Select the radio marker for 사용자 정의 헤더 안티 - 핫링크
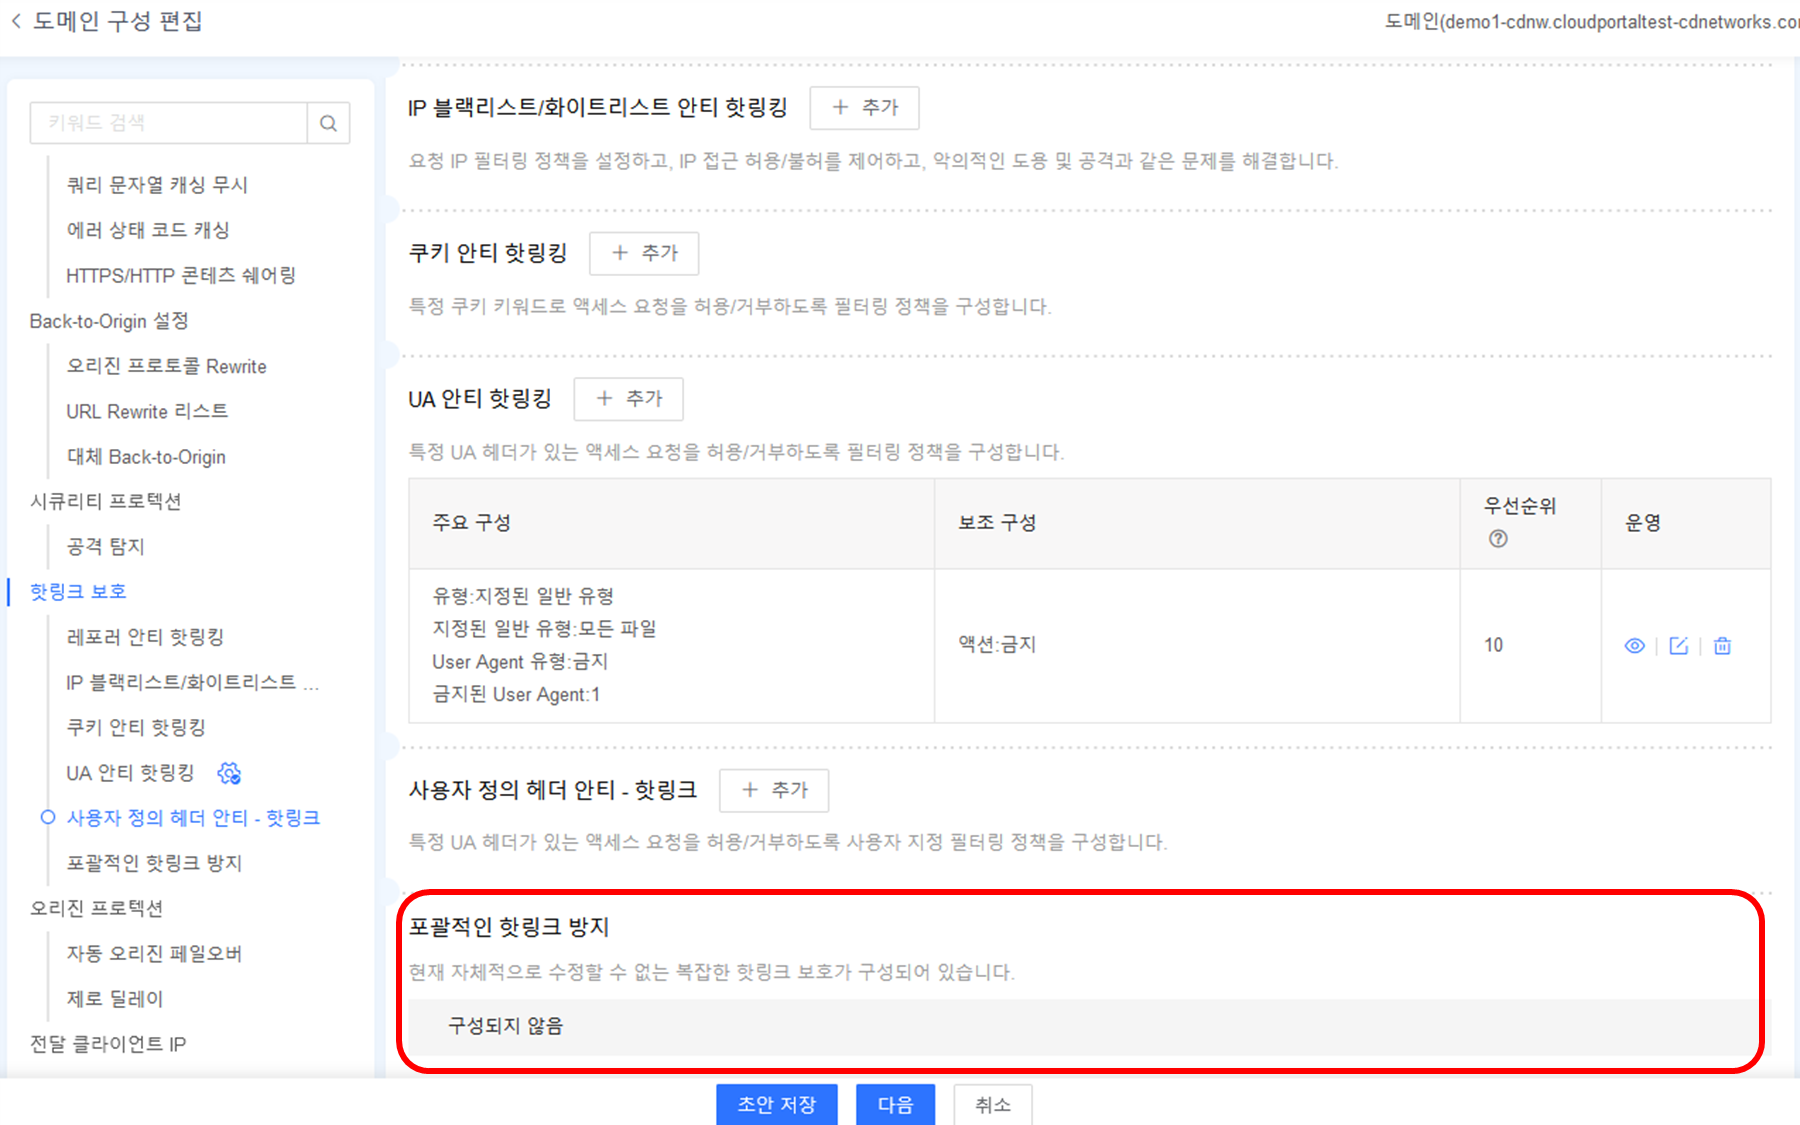1800x1125 pixels. coord(48,818)
